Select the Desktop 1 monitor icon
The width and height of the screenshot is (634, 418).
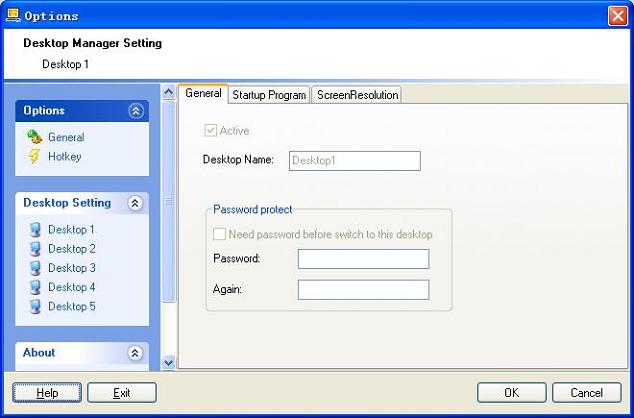[x=36, y=230]
